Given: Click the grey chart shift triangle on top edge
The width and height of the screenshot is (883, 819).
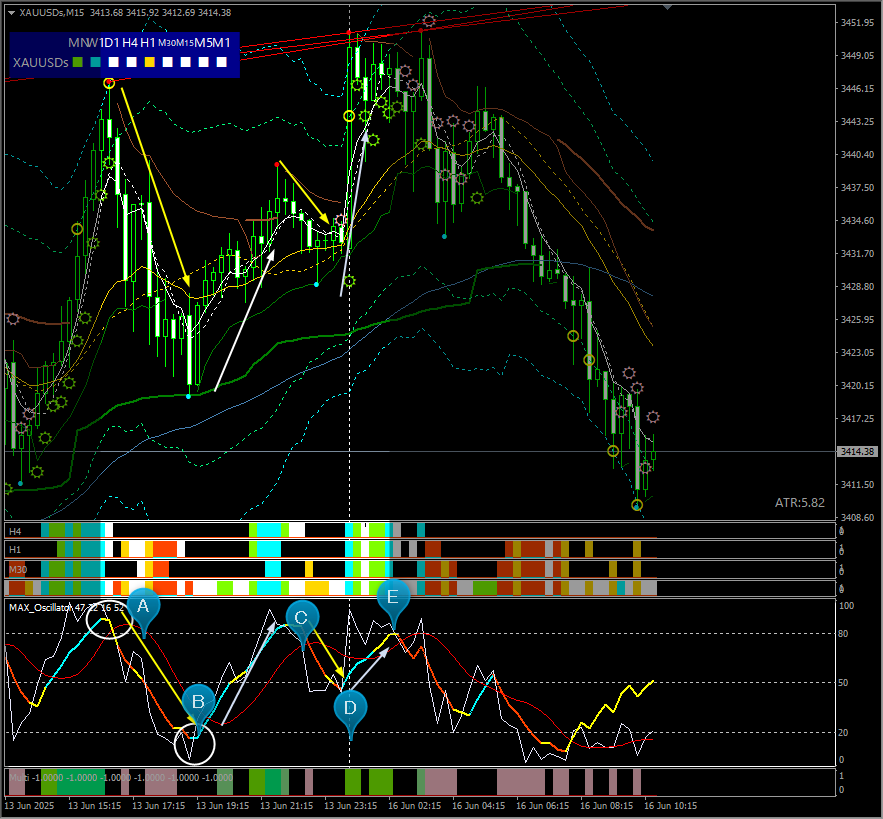Looking at the screenshot, I should pyautogui.click(x=667, y=7).
